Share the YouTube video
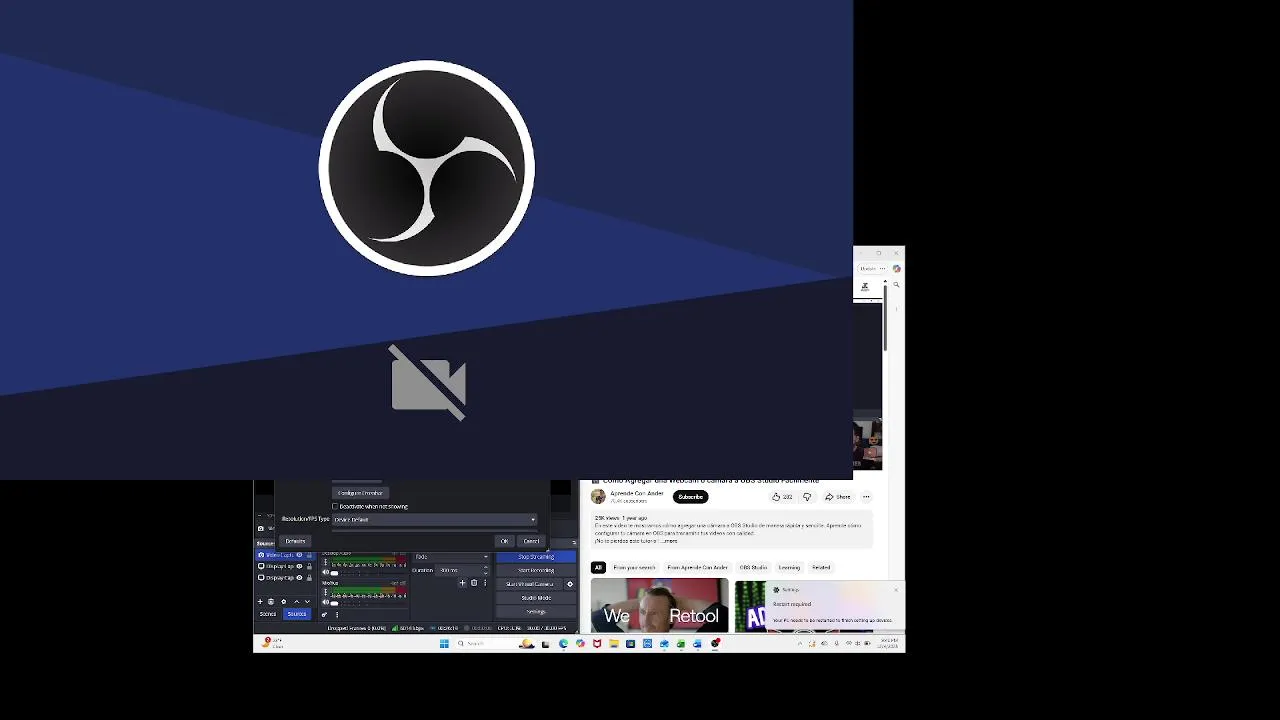Viewport: 1280px width, 720px height. click(x=838, y=497)
